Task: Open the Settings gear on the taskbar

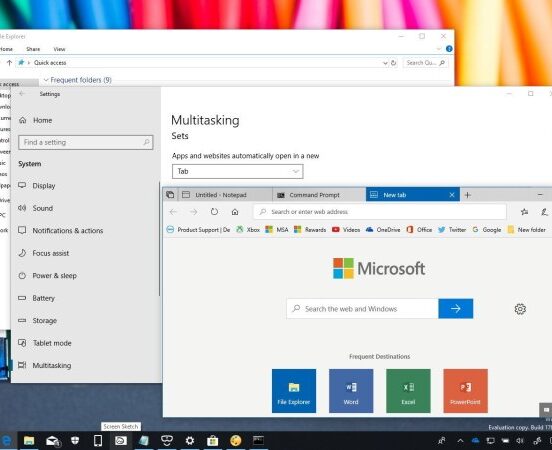Action: click(x=190, y=440)
